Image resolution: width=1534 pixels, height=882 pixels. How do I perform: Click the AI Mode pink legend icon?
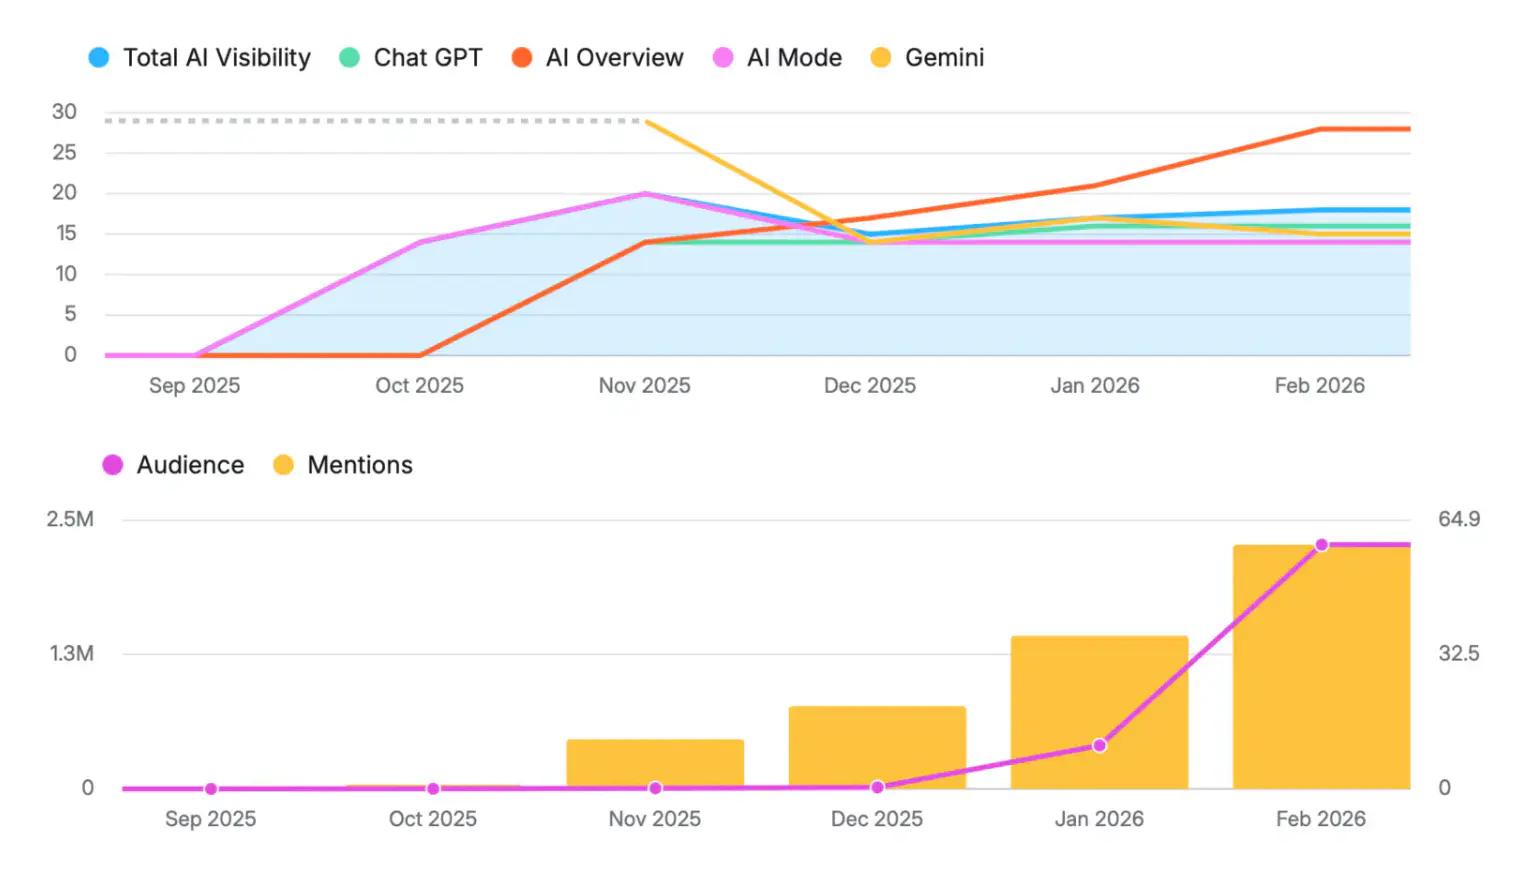tap(724, 58)
